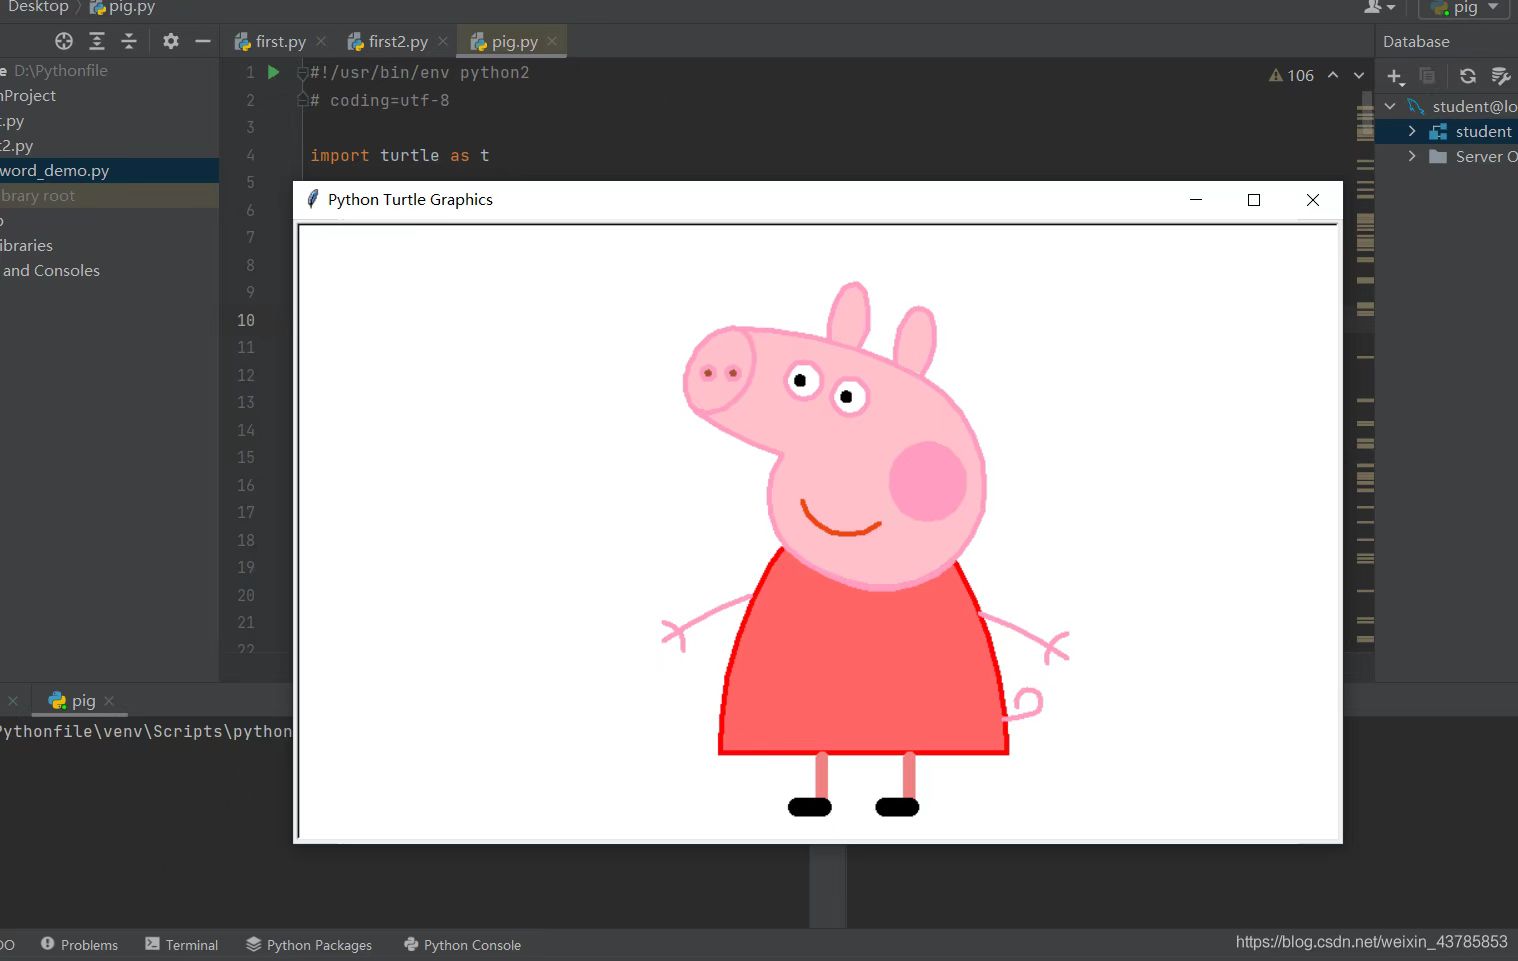
Task: Click the 'ibraries' row in project tree
Action: [109, 246]
